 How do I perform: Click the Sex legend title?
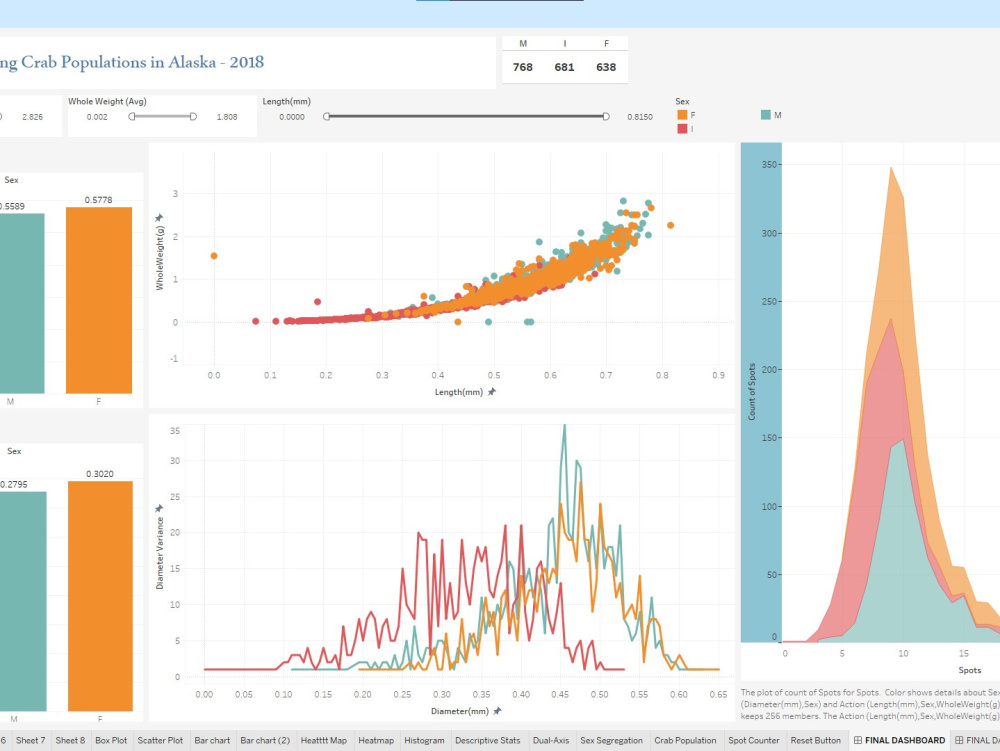[682, 101]
